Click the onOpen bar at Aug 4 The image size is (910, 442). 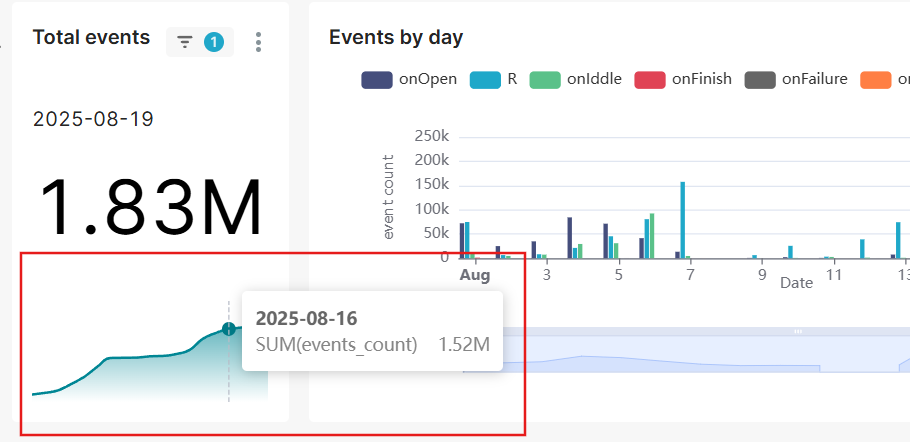pos(569,238)
